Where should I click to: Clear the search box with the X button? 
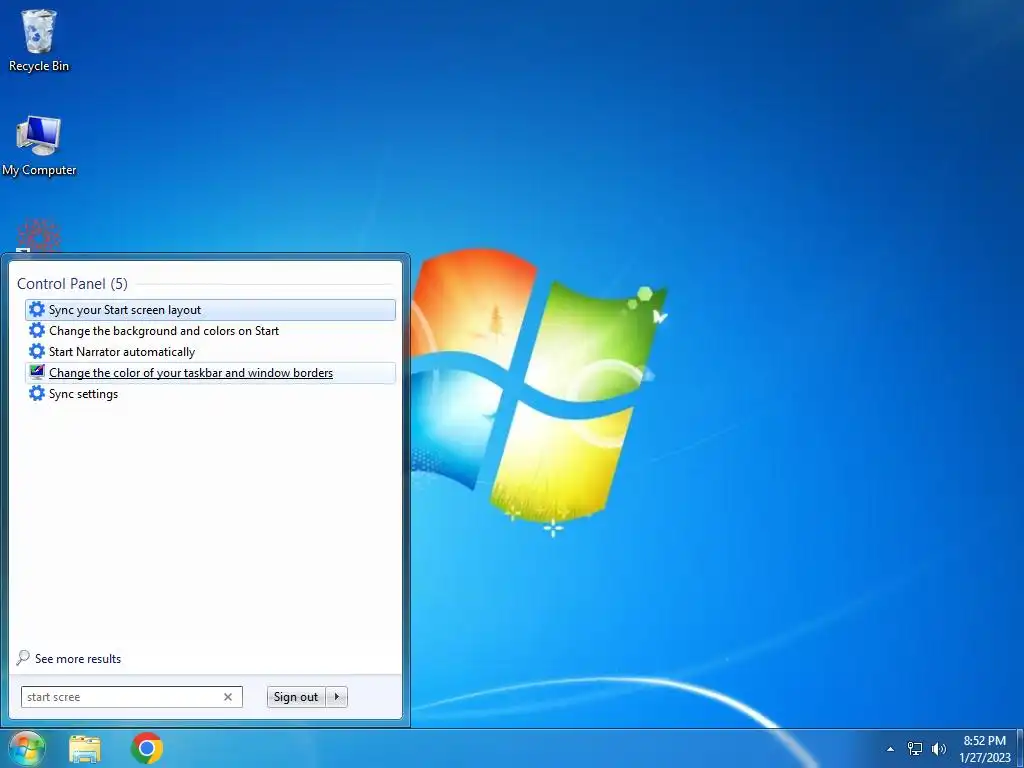point(228,697)
